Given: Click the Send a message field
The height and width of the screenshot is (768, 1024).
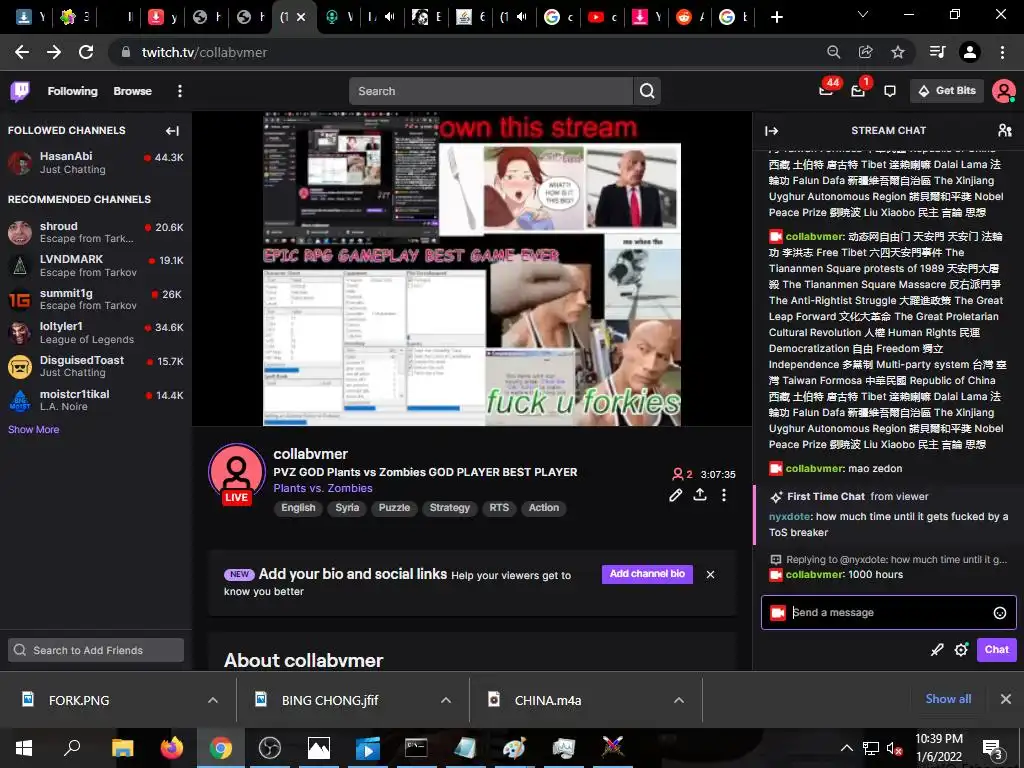Looking at the screenshot, I should tap(888, 613).
